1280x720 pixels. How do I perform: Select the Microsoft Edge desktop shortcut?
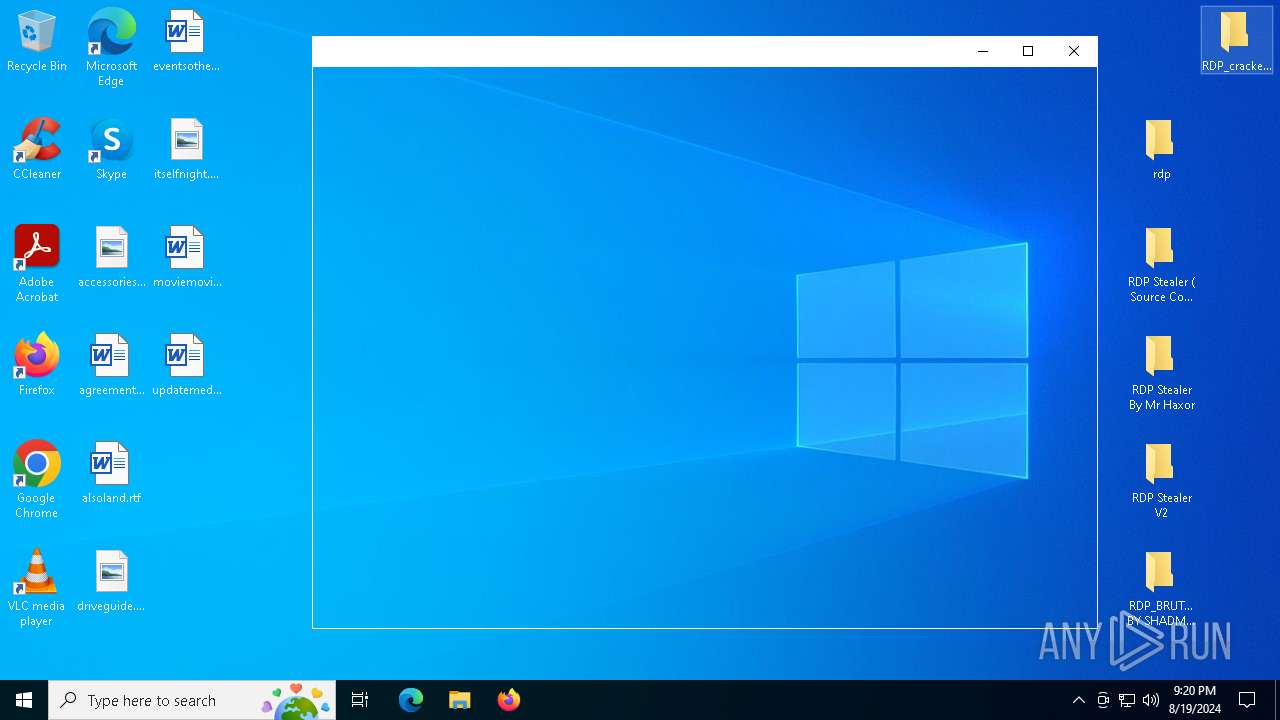[111, 47]
